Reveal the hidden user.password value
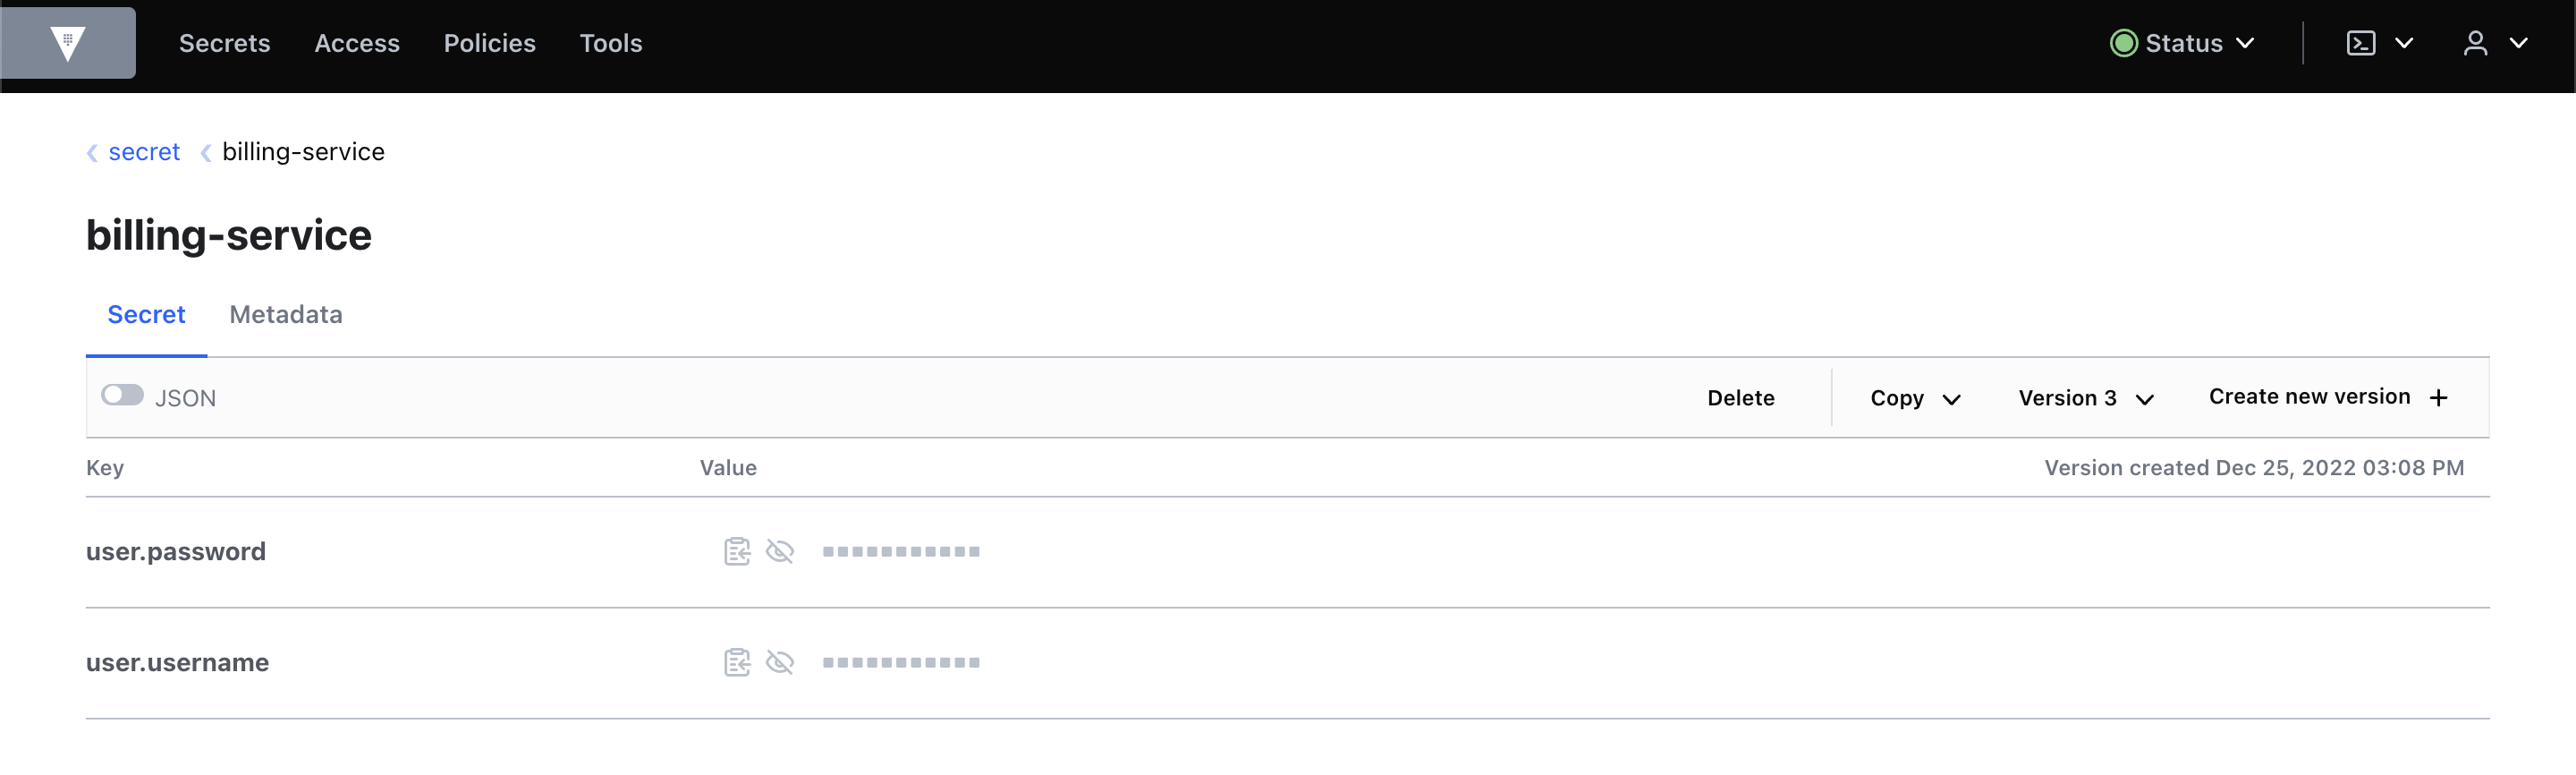Viewport: 2576px width, 775px height. 781,550
